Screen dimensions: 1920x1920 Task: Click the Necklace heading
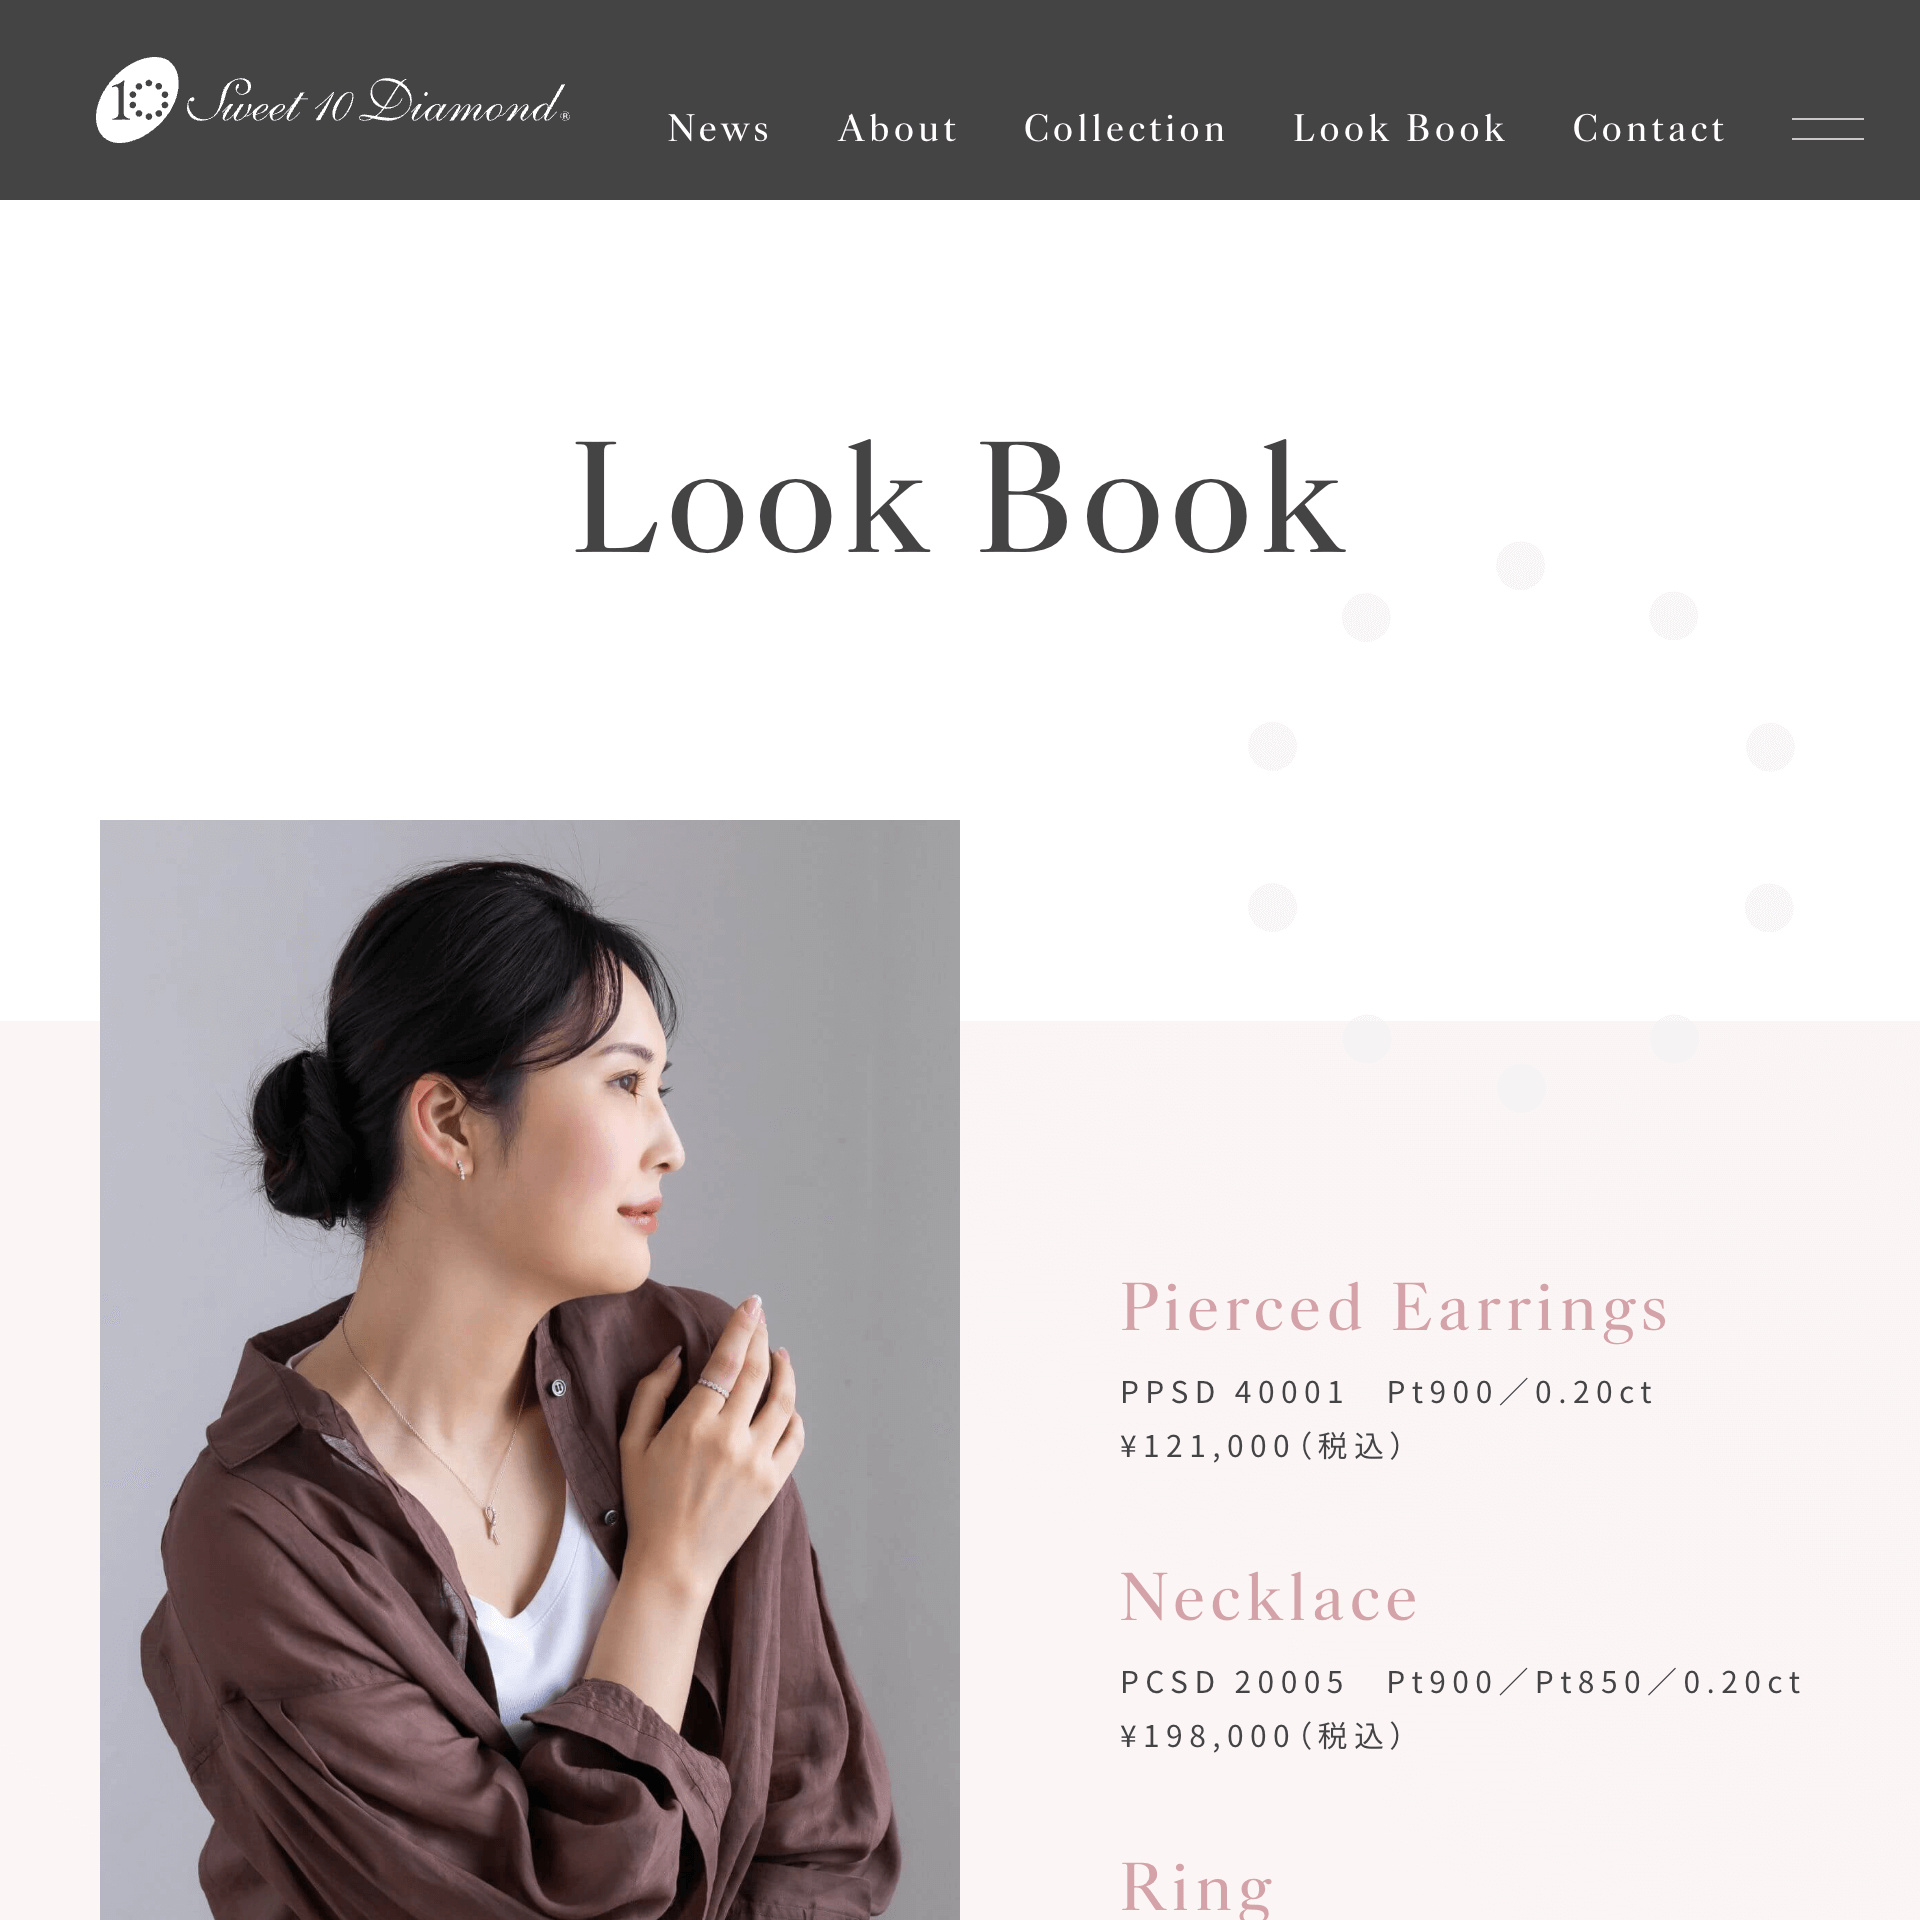[1269, 1597]
